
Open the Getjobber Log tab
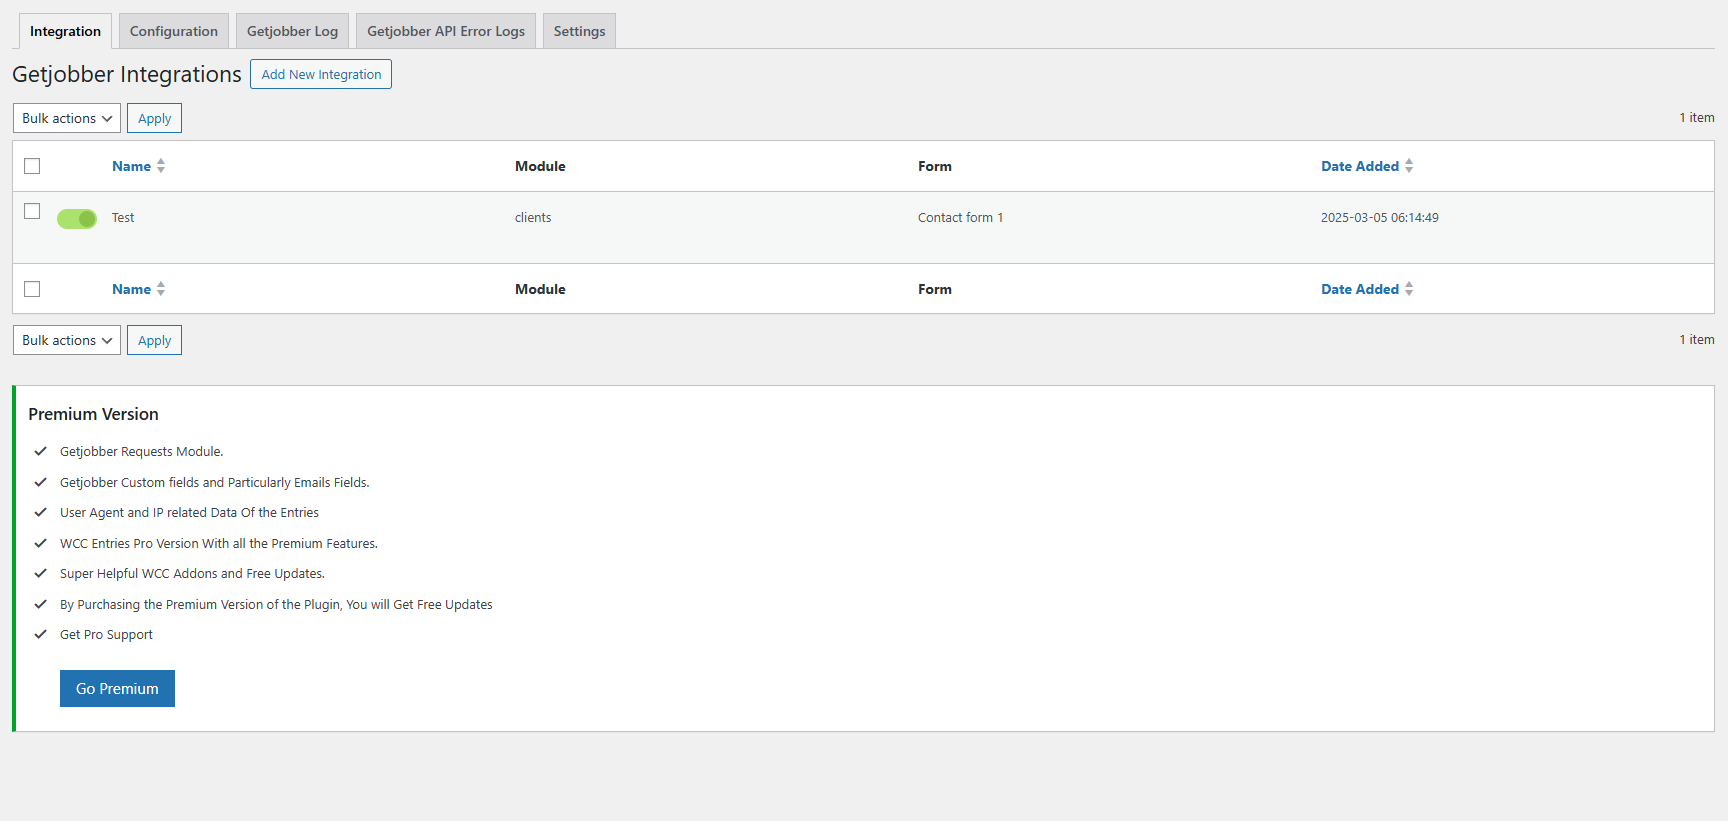292,31
